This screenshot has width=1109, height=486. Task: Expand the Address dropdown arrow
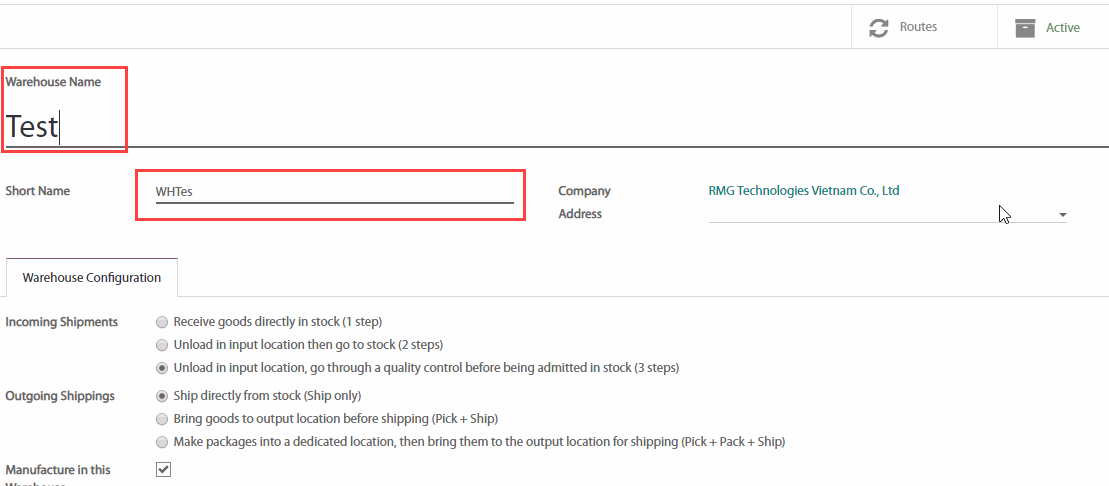pos(1062,215)
